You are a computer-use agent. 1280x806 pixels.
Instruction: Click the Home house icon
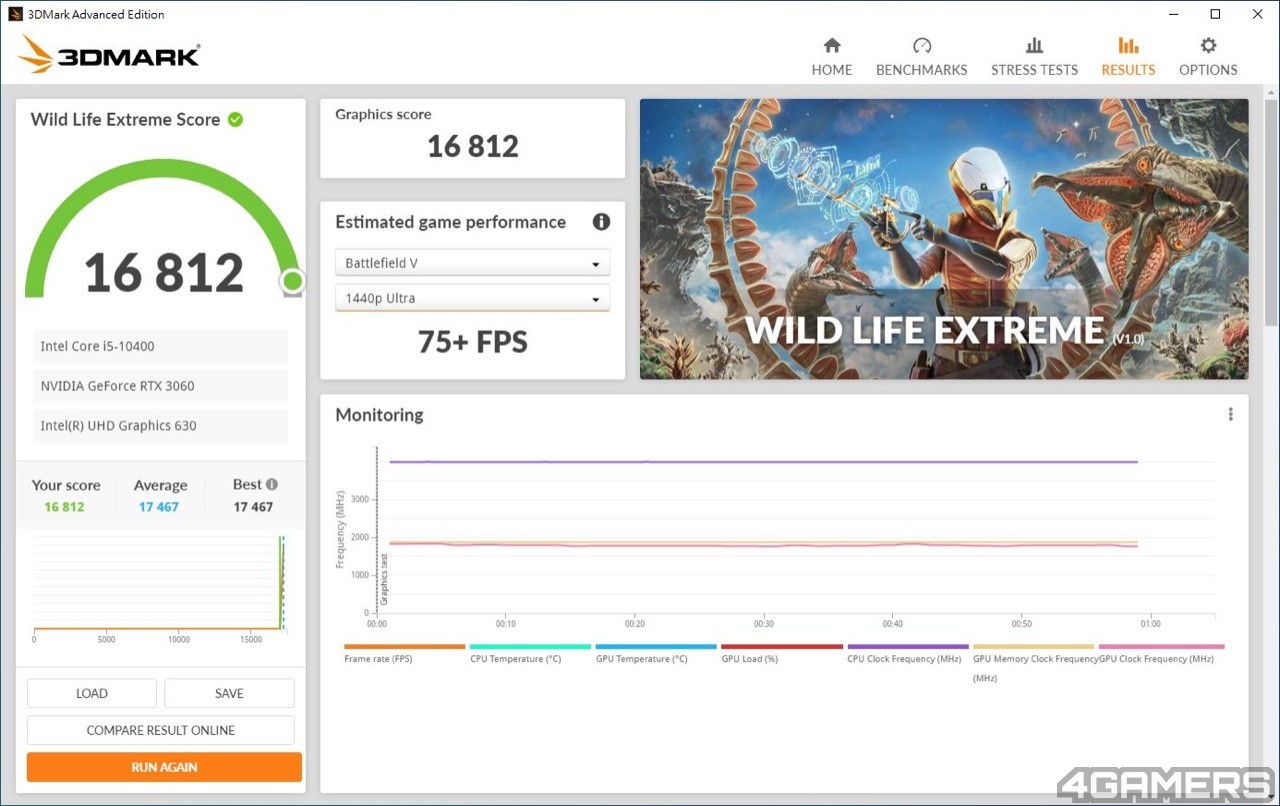[x=832, y=46]
